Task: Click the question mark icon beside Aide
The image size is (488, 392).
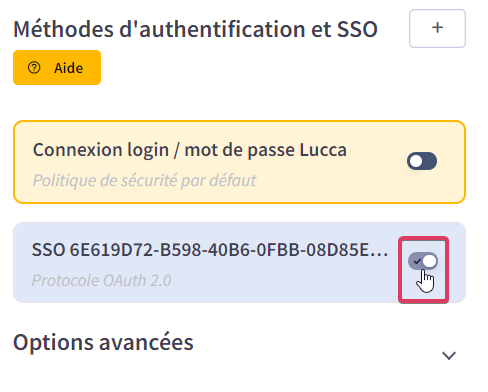Action: tap(34, 68)
